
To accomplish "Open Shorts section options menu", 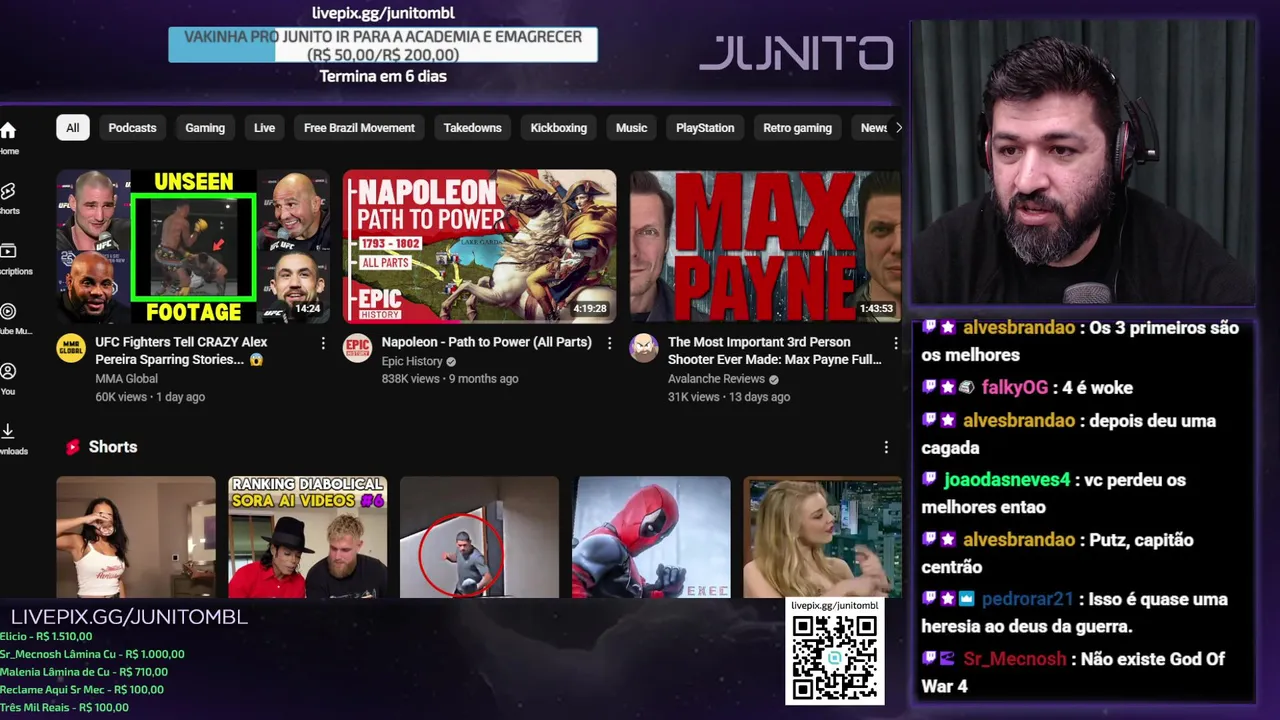I will (886, 447).
